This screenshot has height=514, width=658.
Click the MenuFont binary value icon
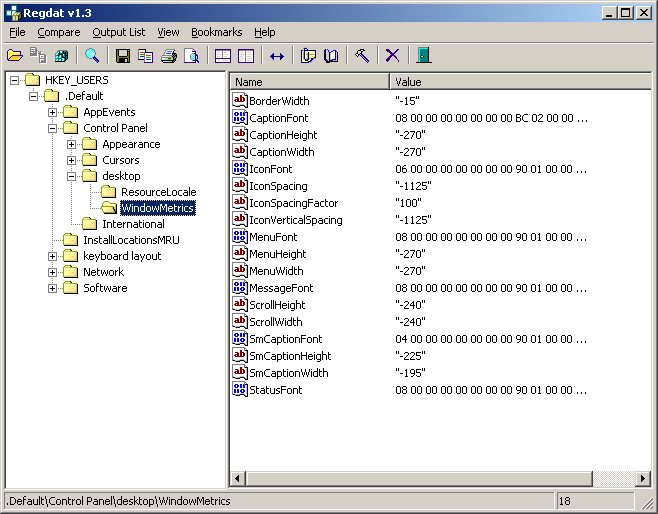tap(240, 237)
